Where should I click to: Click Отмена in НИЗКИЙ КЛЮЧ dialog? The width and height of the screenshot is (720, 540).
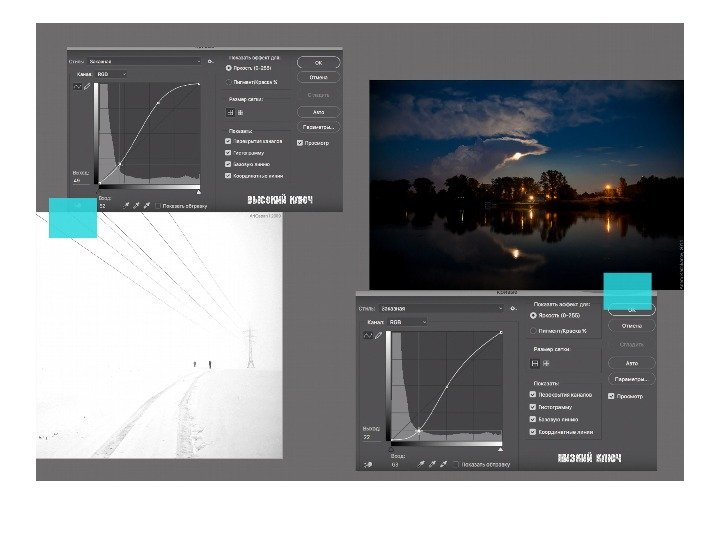tap(632, 326)
